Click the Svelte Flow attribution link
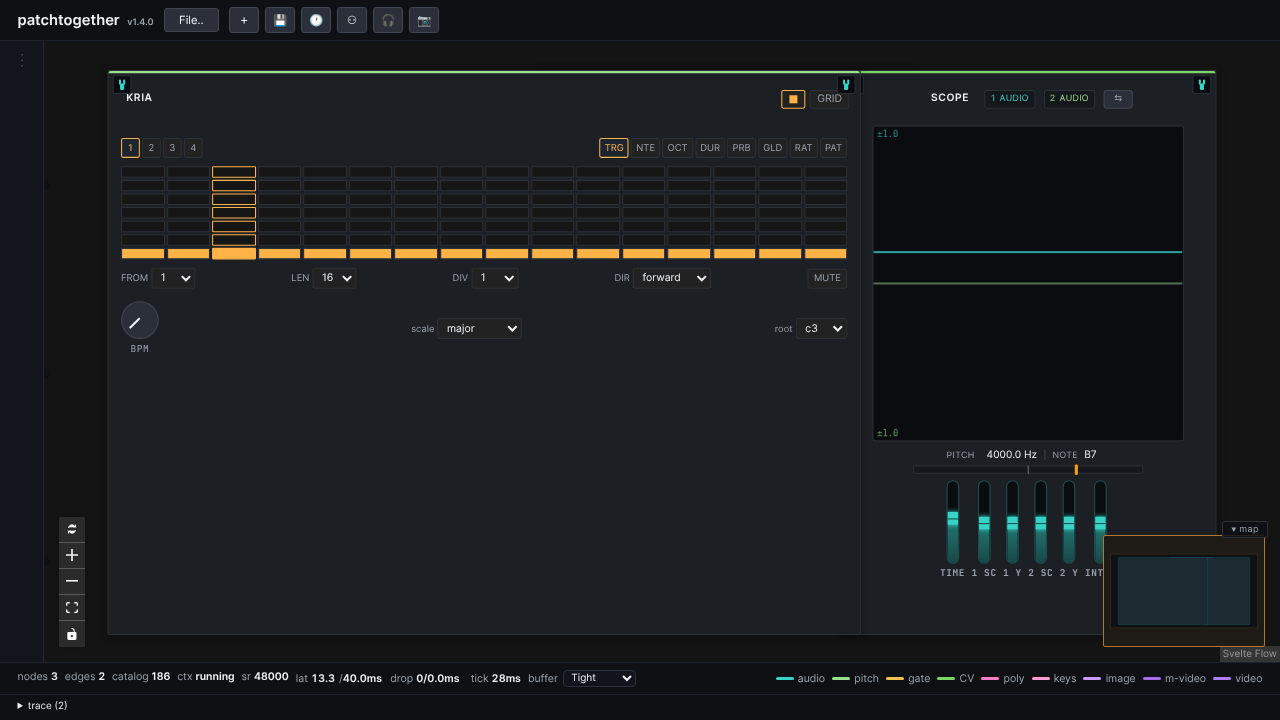This screenshot has width=1280, height=720. pos(1250,654)
